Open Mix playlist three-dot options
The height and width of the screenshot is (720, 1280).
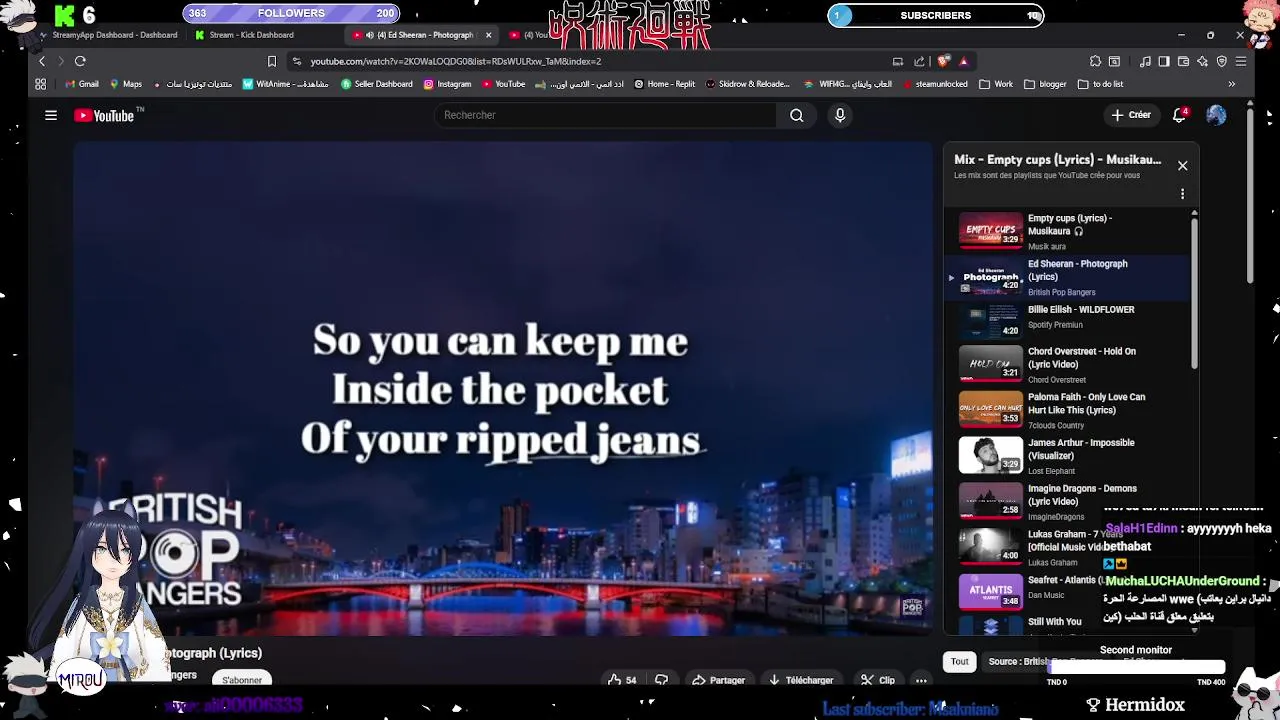point(1182,194)
